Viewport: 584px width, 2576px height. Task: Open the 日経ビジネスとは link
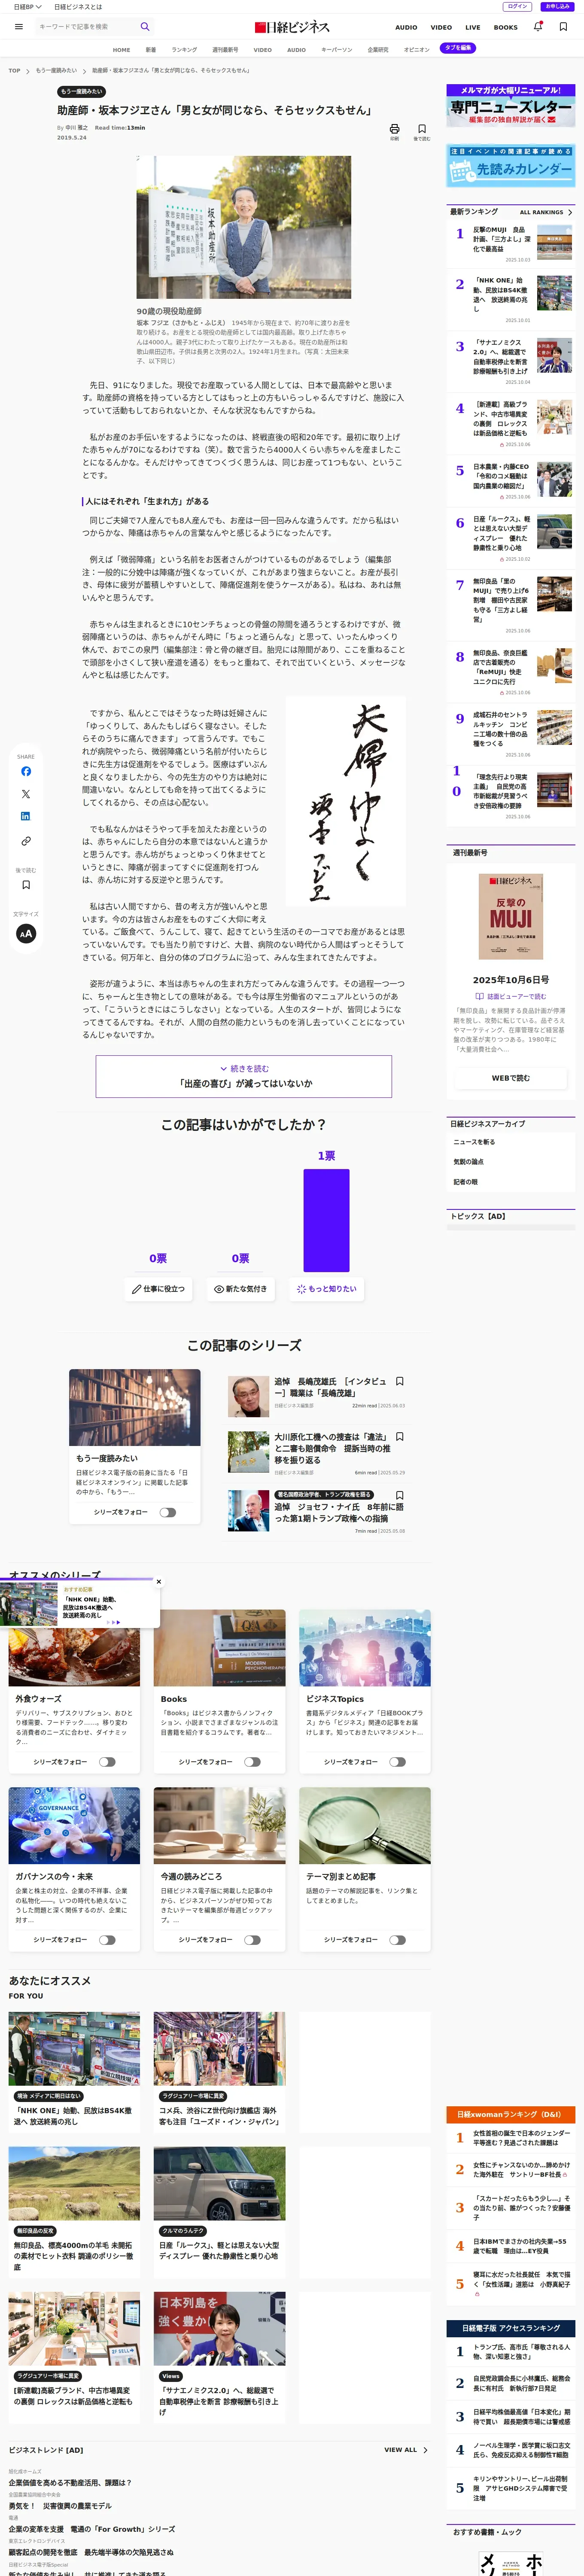[78, 7]
